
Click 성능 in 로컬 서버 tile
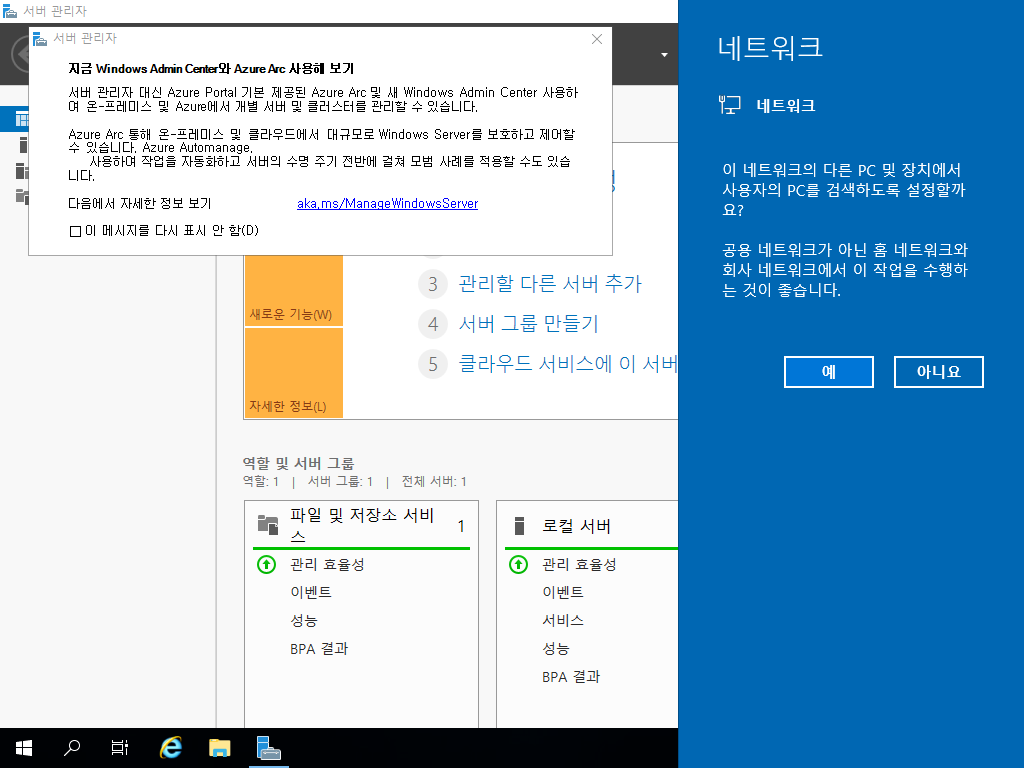(556, 649)
